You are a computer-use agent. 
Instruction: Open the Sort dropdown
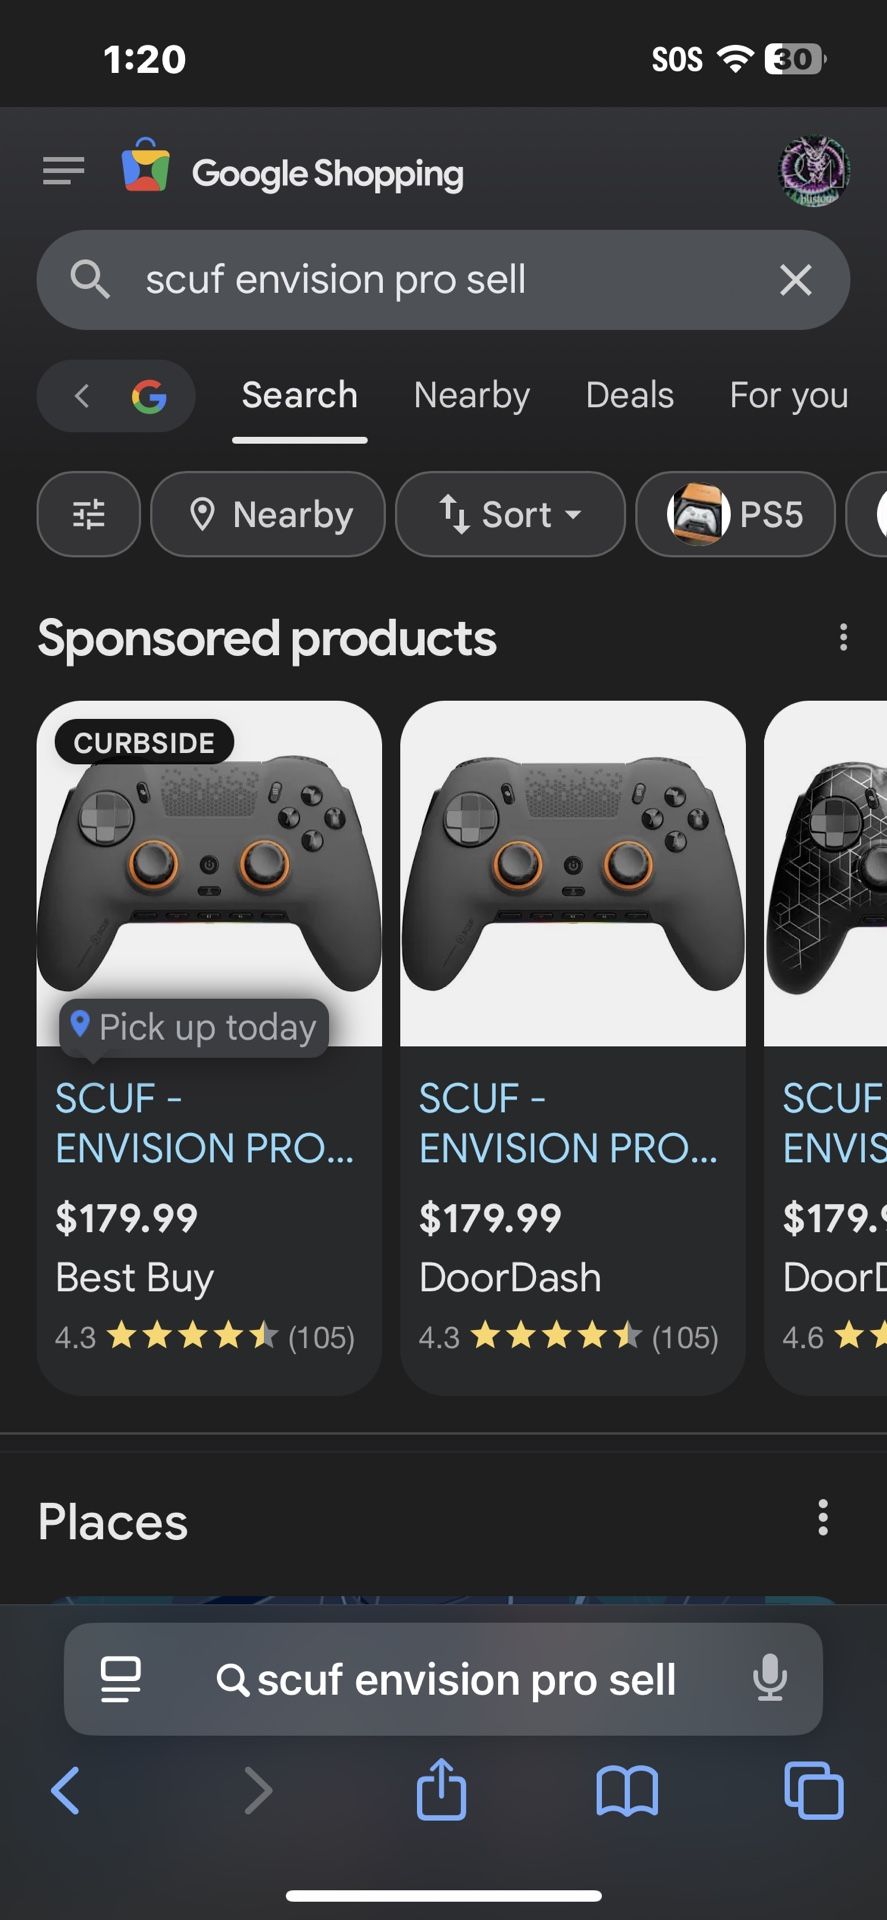pos(510,514)
